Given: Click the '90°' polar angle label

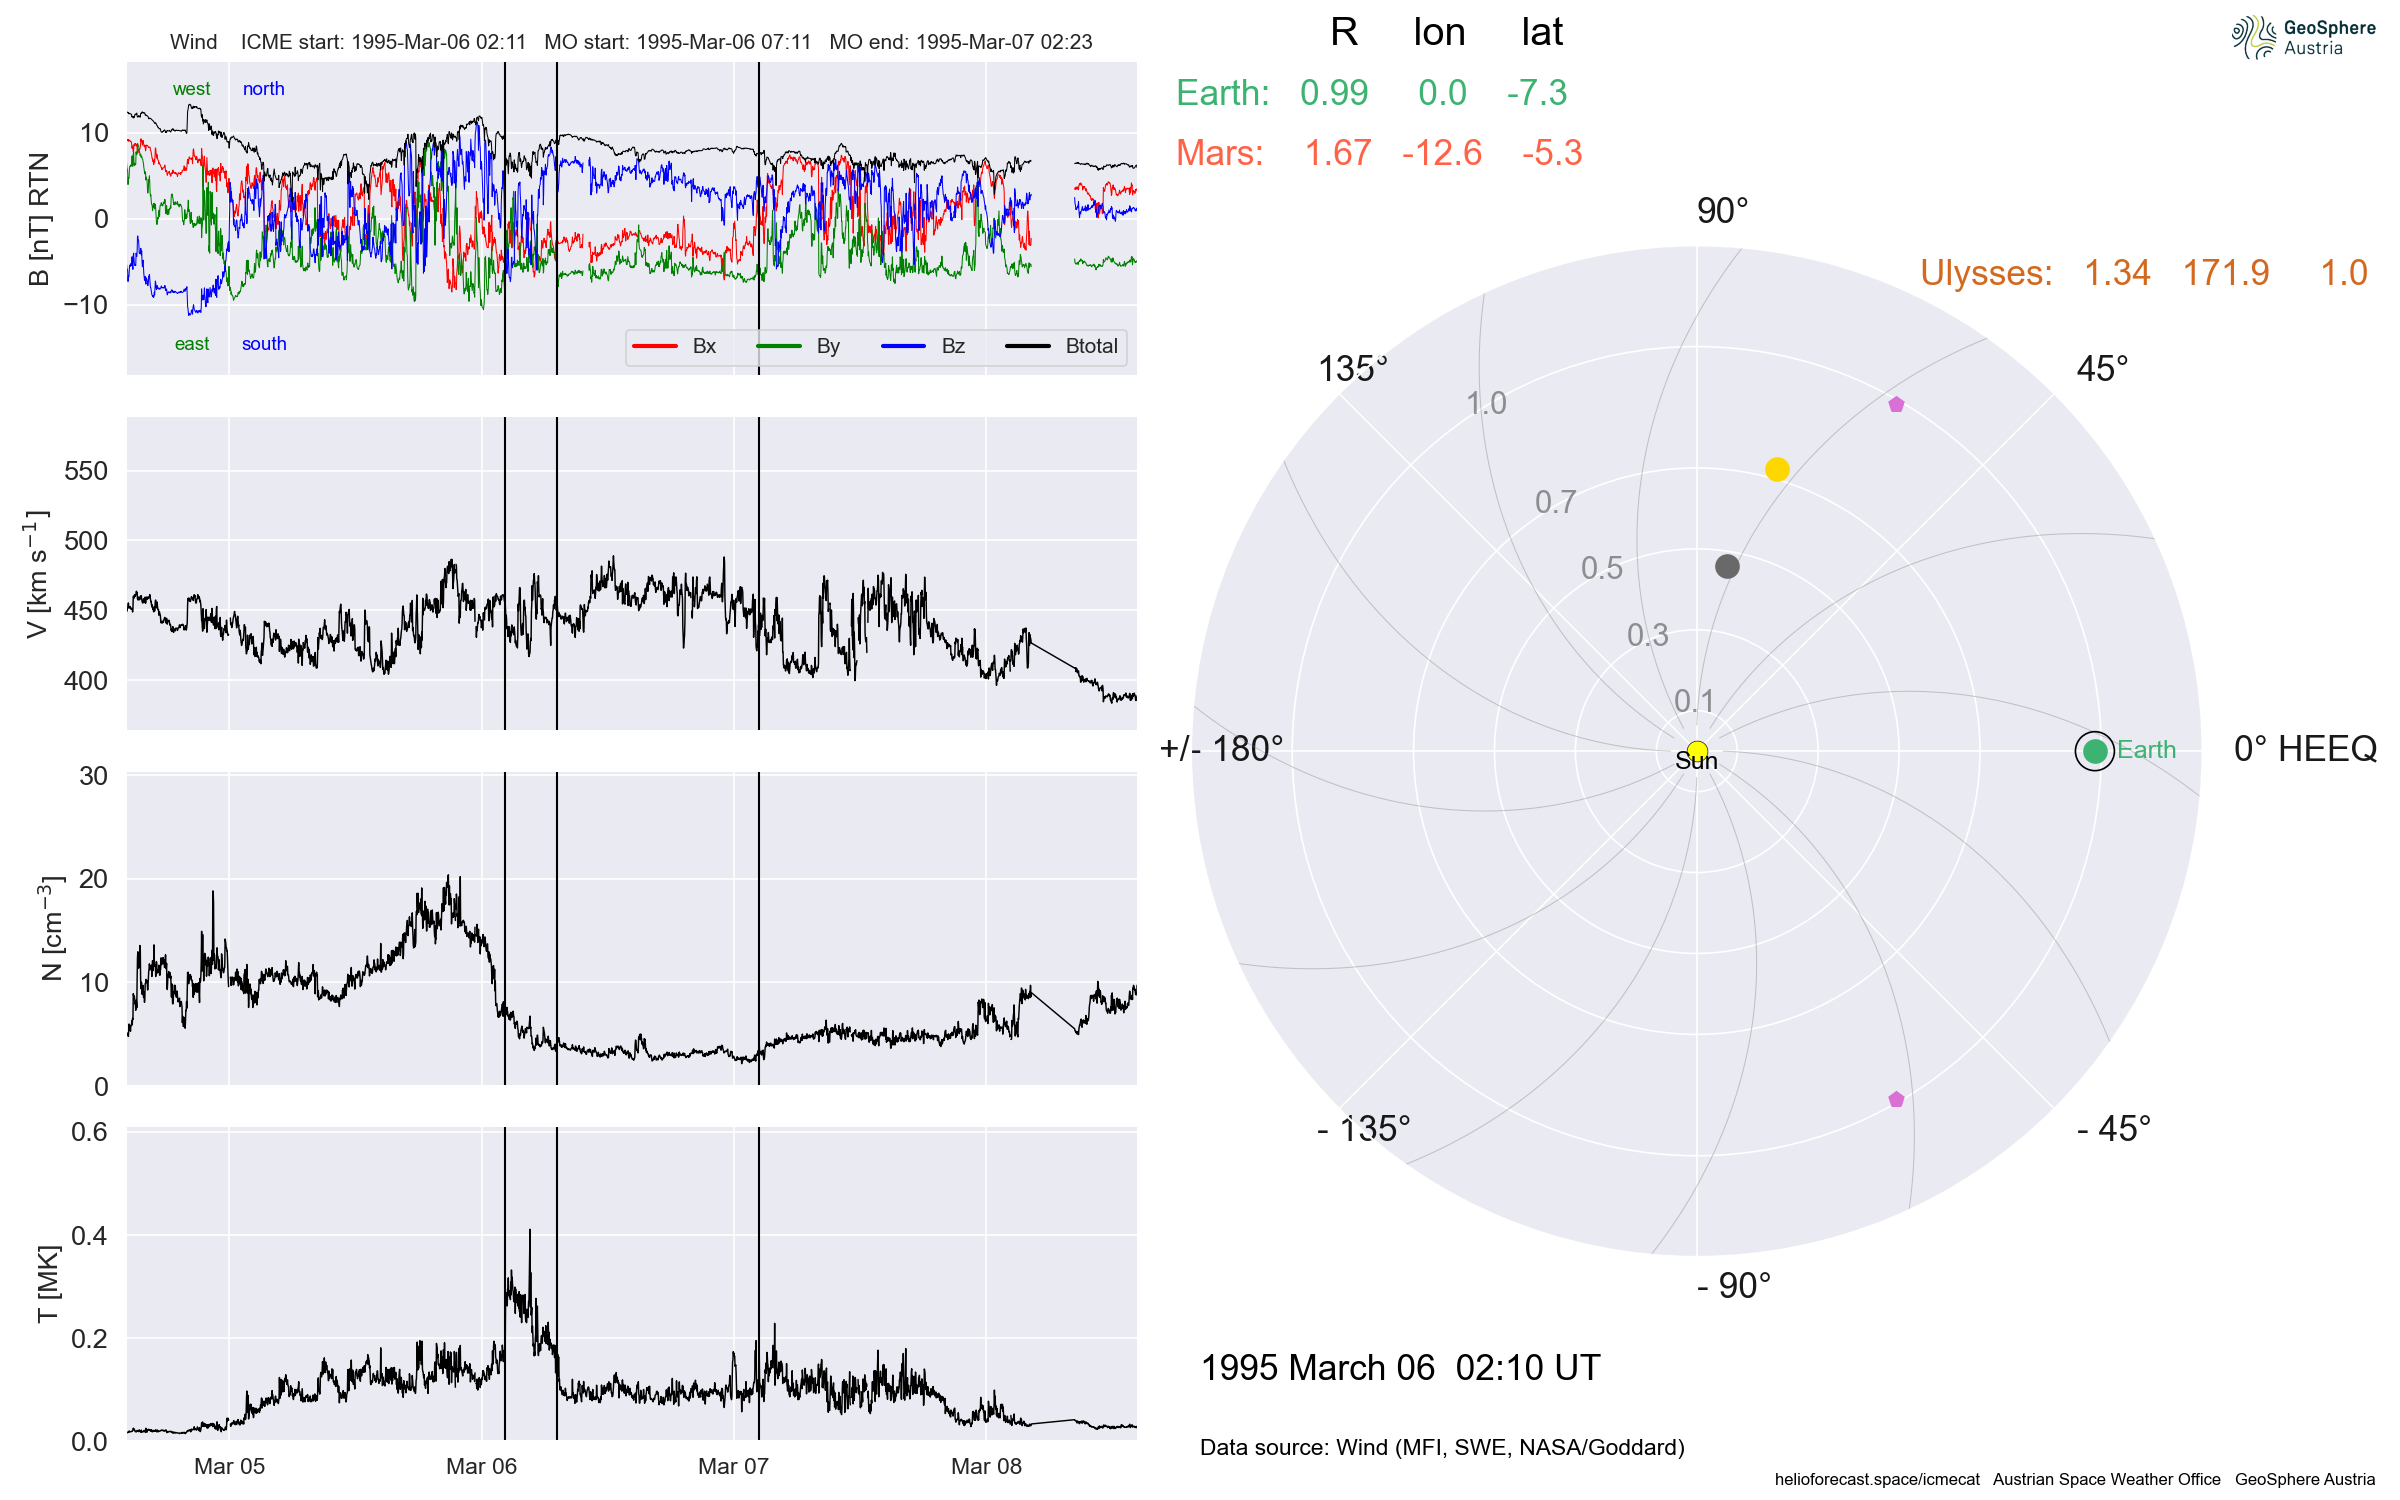Looking at the screenshot, I should click(1722, 211).
